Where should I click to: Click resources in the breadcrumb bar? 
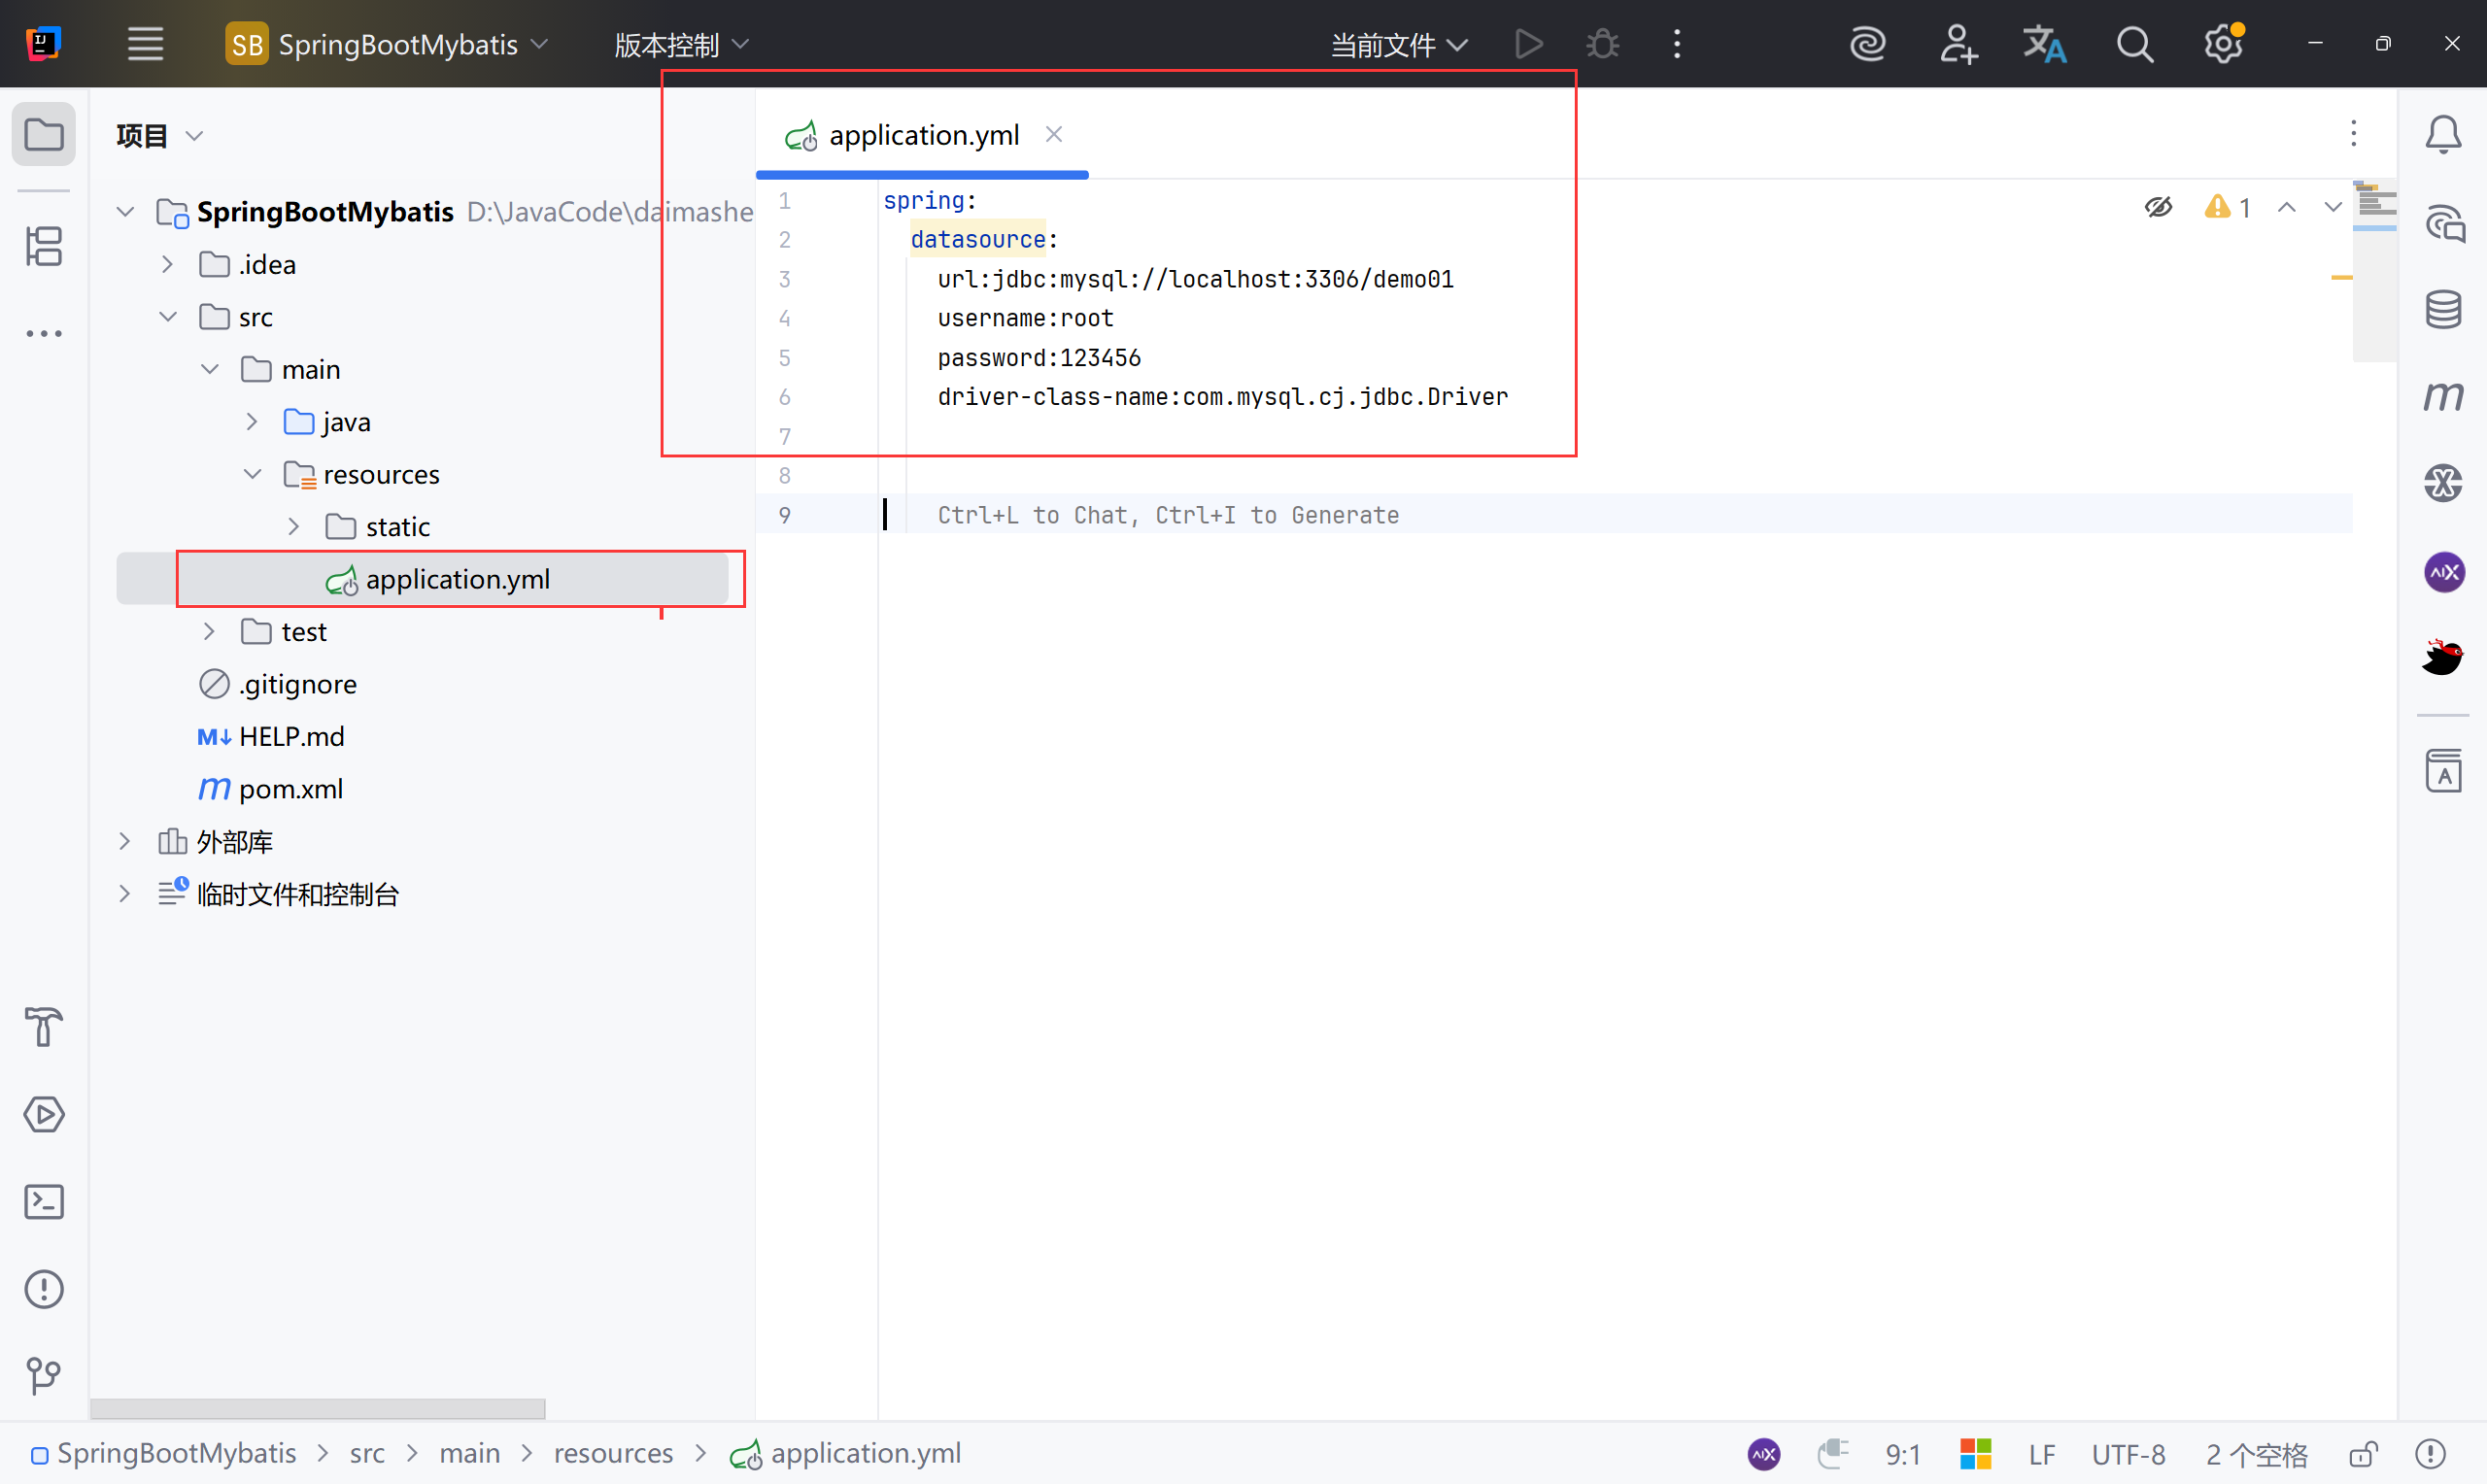pyautogui.click(x=613, y=1453)
